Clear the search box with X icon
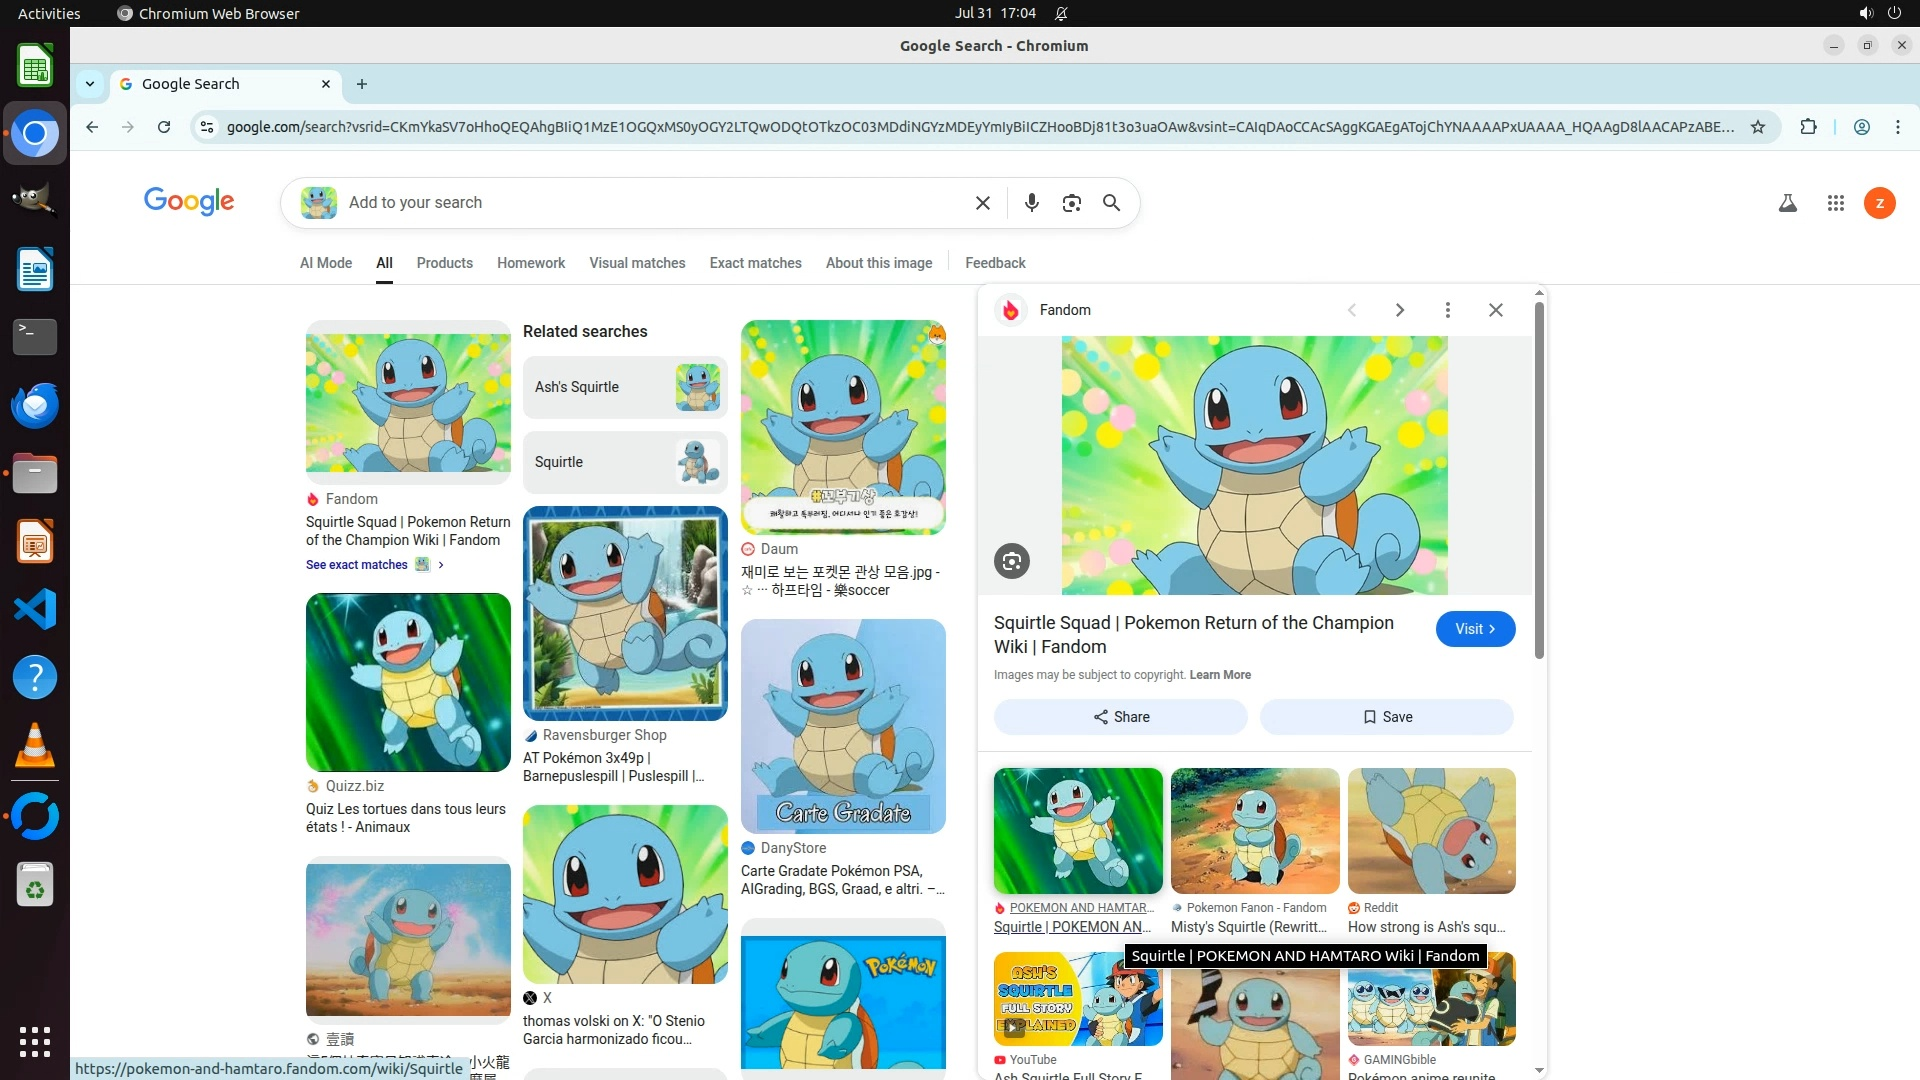The height and width of the screenshot is (1080, 1920). 982,203
